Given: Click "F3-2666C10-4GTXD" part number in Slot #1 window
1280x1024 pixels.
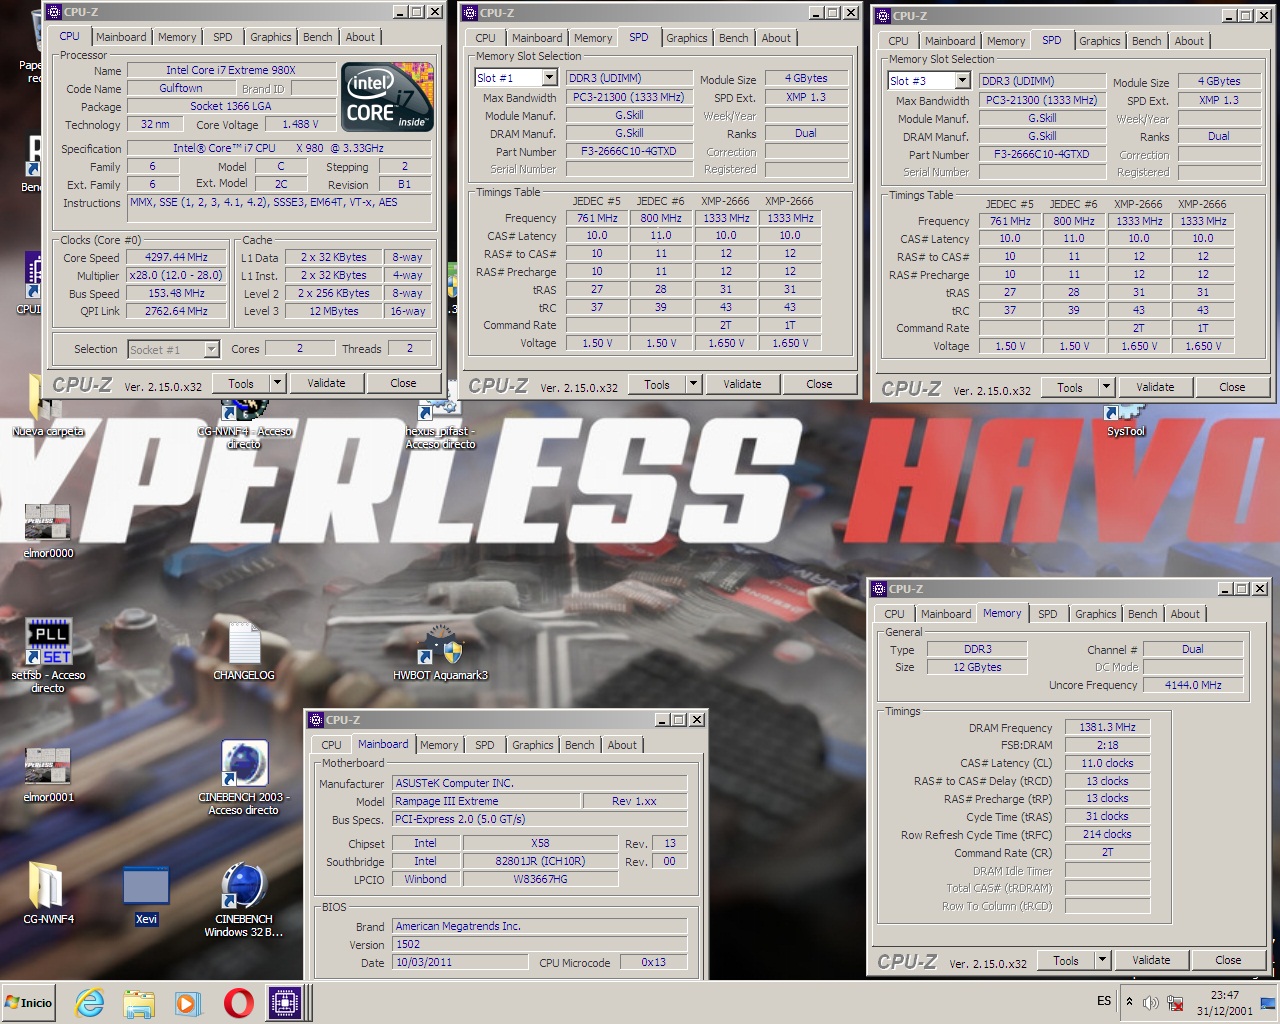Looking at the screenshot, I should point(629,151).
